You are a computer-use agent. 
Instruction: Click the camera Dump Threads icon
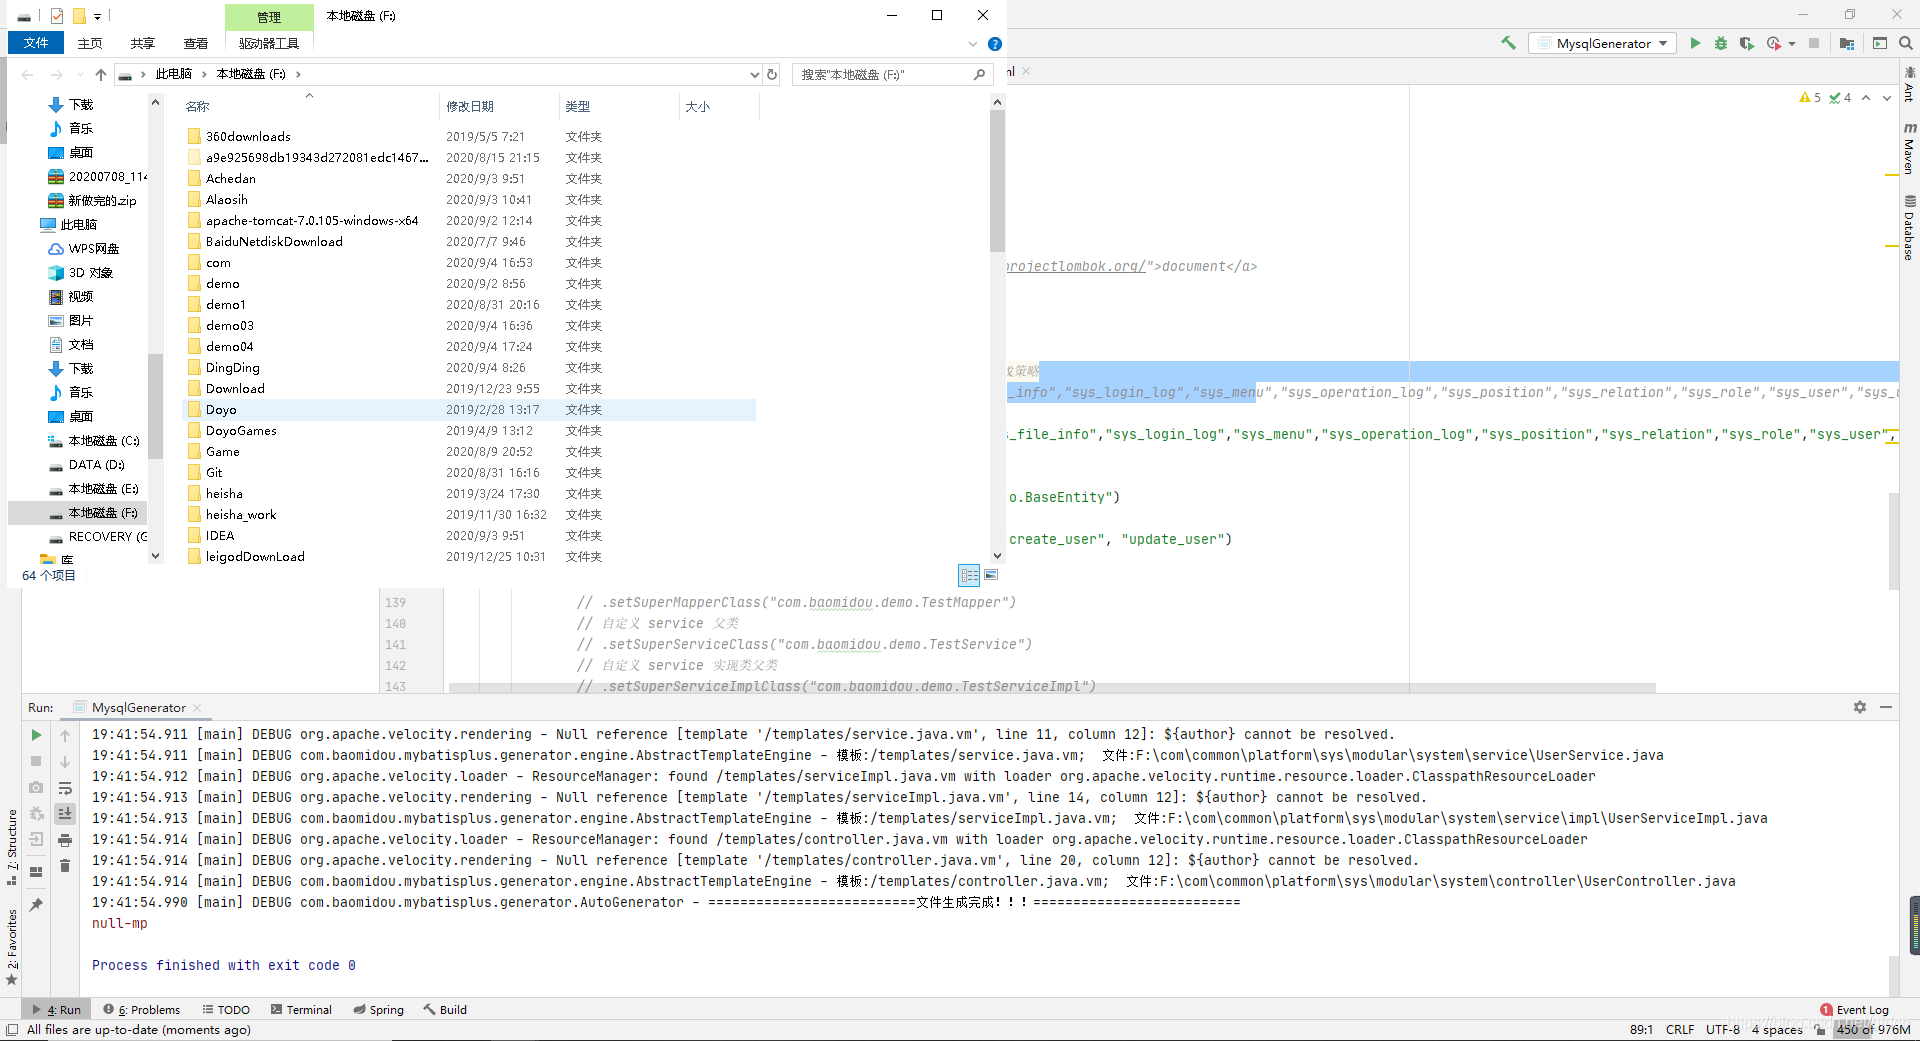[x=36, y=787]
